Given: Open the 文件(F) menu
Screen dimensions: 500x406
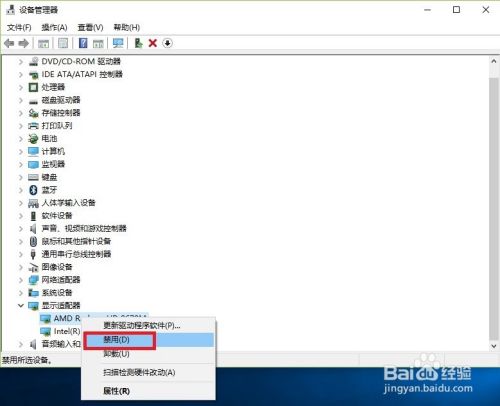Looking at the screenshot, I should 19,27.
